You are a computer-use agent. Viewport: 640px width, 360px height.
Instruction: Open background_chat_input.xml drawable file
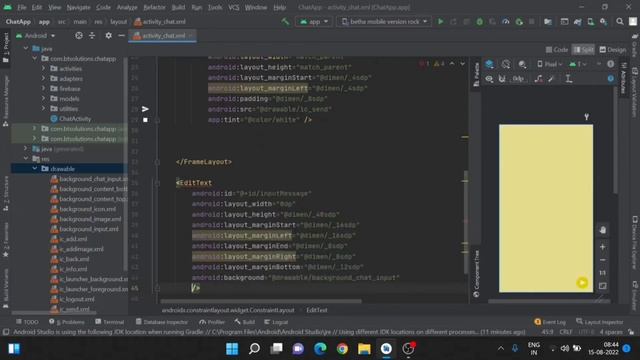[89, 179]
